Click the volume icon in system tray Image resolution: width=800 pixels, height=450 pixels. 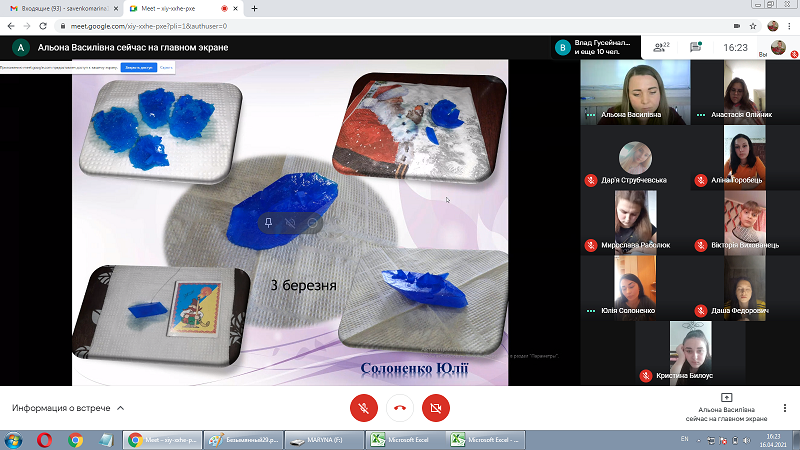[x=747, y=440]
